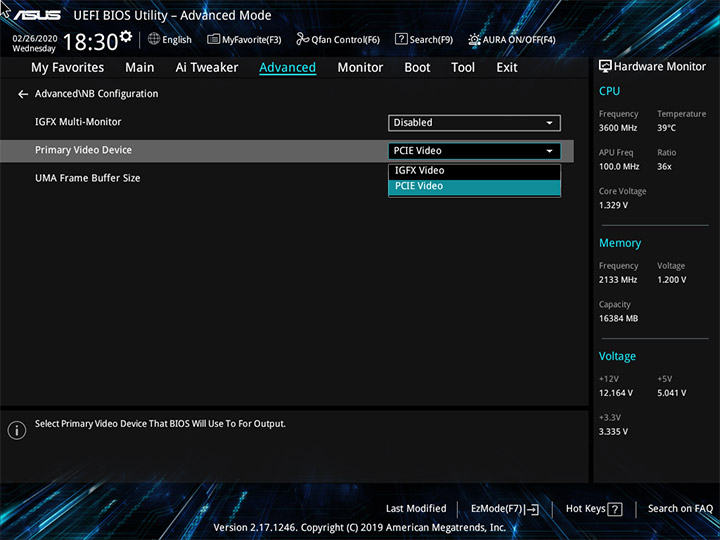The image size is (720, 540).
Task: Click the Hot Keys question mark icon
Action: click(x=614, y=509)
